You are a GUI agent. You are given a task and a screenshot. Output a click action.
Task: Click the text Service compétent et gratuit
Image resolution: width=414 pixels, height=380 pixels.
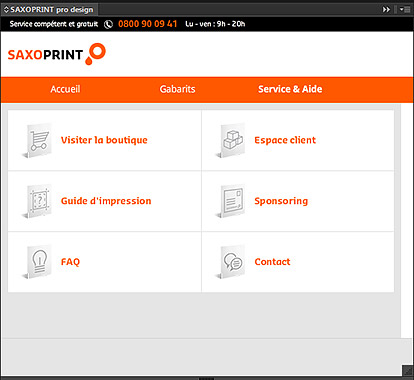(x=54, y=24)
